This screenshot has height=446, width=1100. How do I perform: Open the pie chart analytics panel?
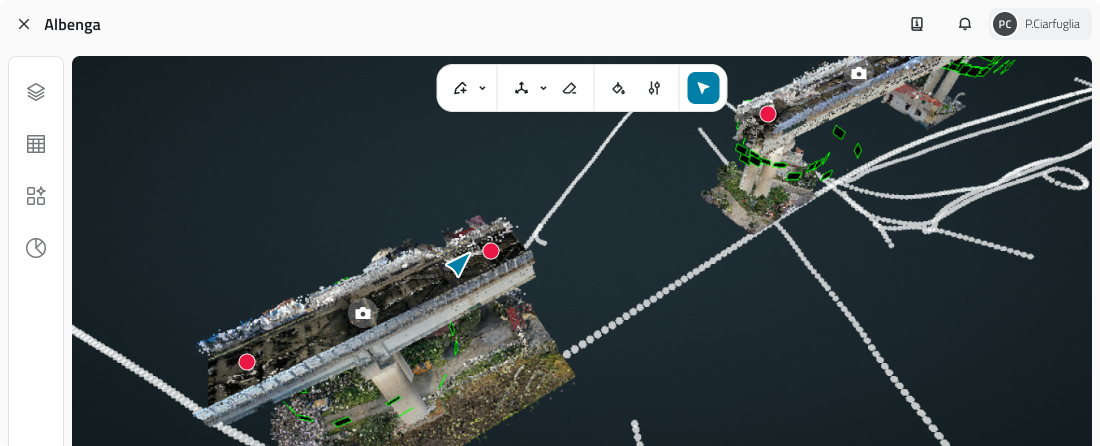pos(36,248)
